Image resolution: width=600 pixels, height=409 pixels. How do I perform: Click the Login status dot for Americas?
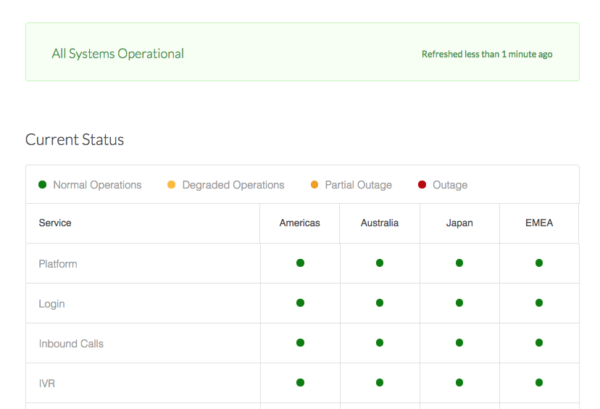[x=300, y=303]
